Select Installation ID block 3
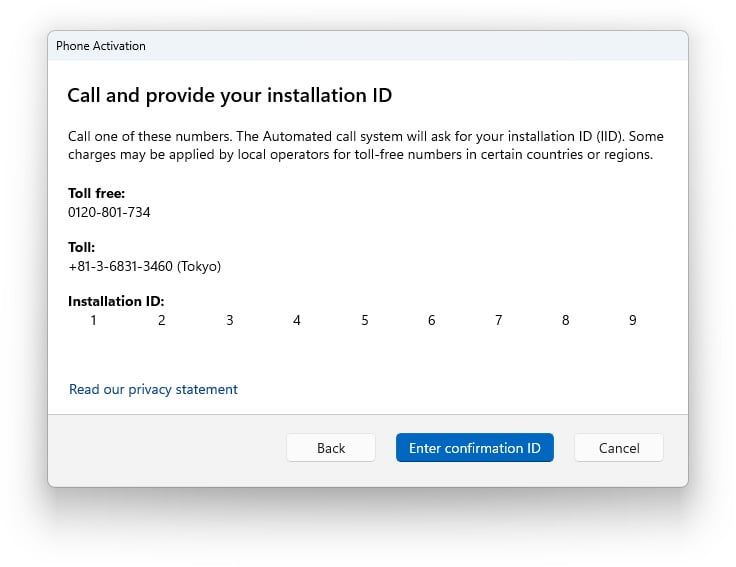The height and width of the screenshot is (567, 736). (x=230, y=321)
